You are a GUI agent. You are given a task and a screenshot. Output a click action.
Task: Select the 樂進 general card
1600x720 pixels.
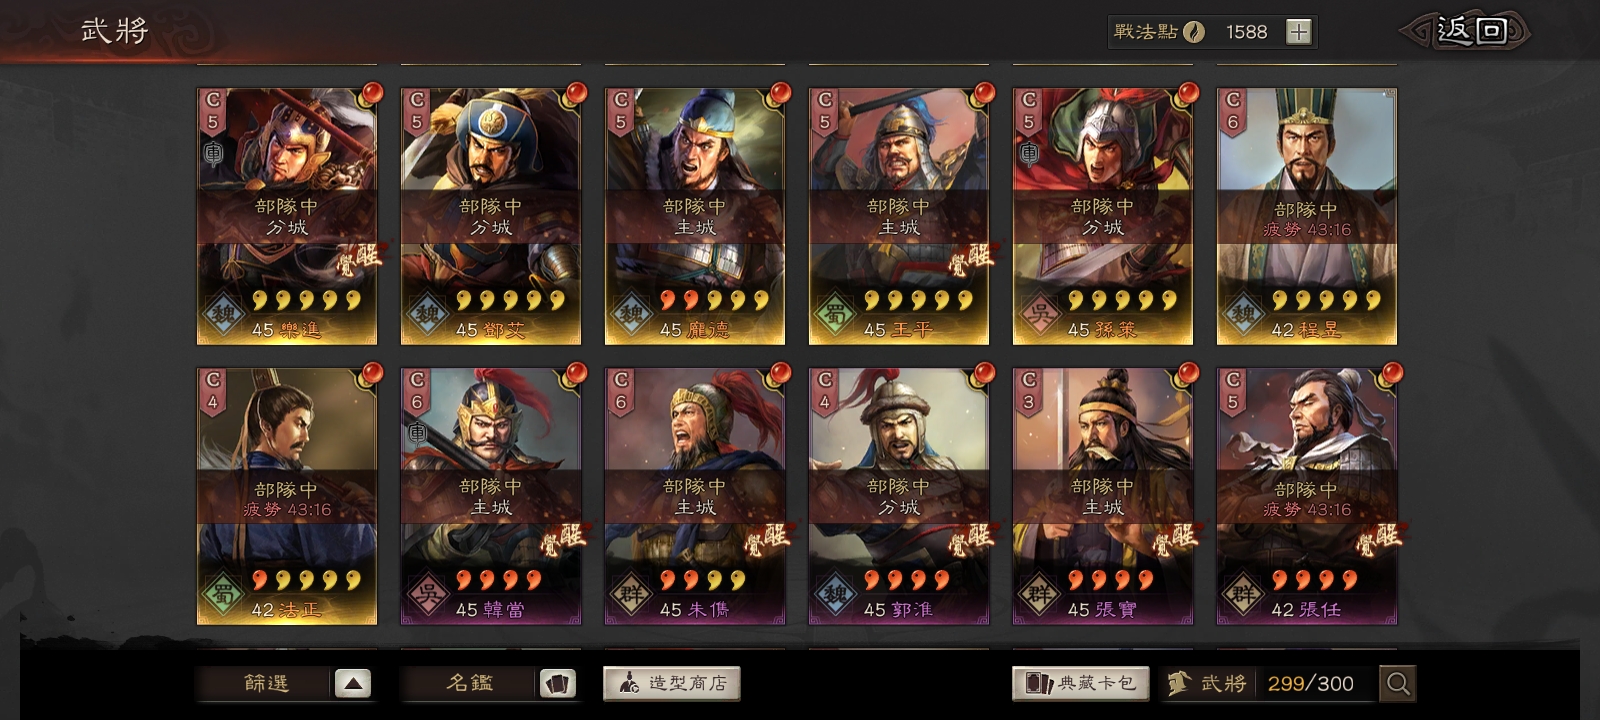tap(287, 216)
